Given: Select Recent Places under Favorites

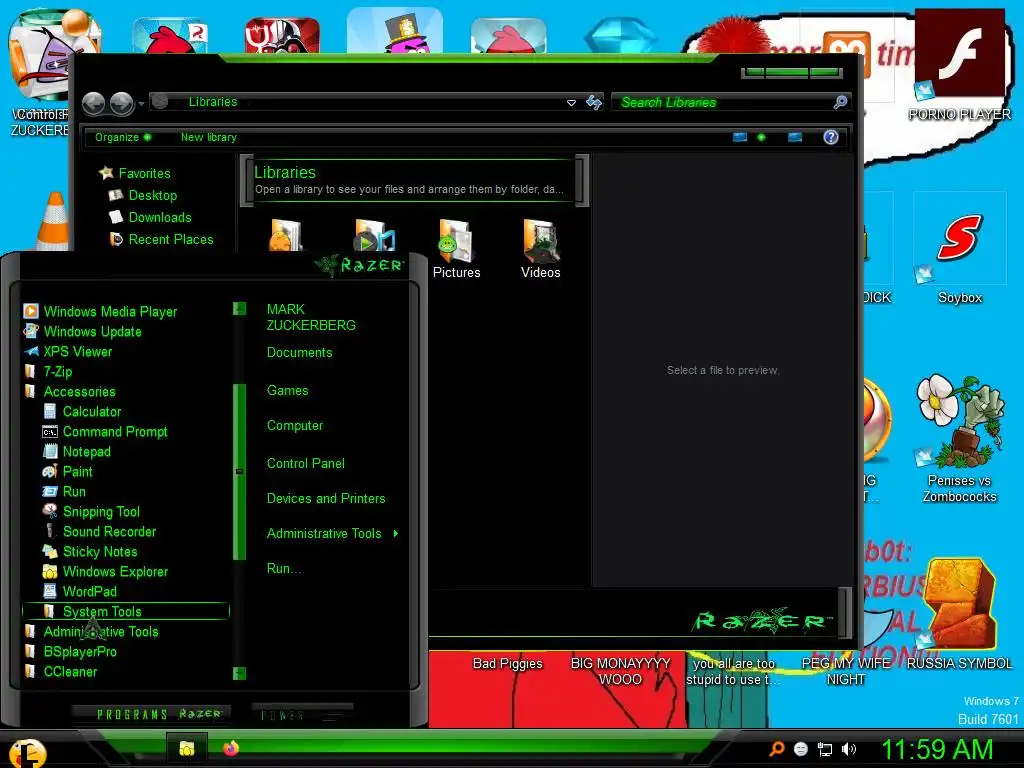Looking at the screenshot, I should pos(161,240).
